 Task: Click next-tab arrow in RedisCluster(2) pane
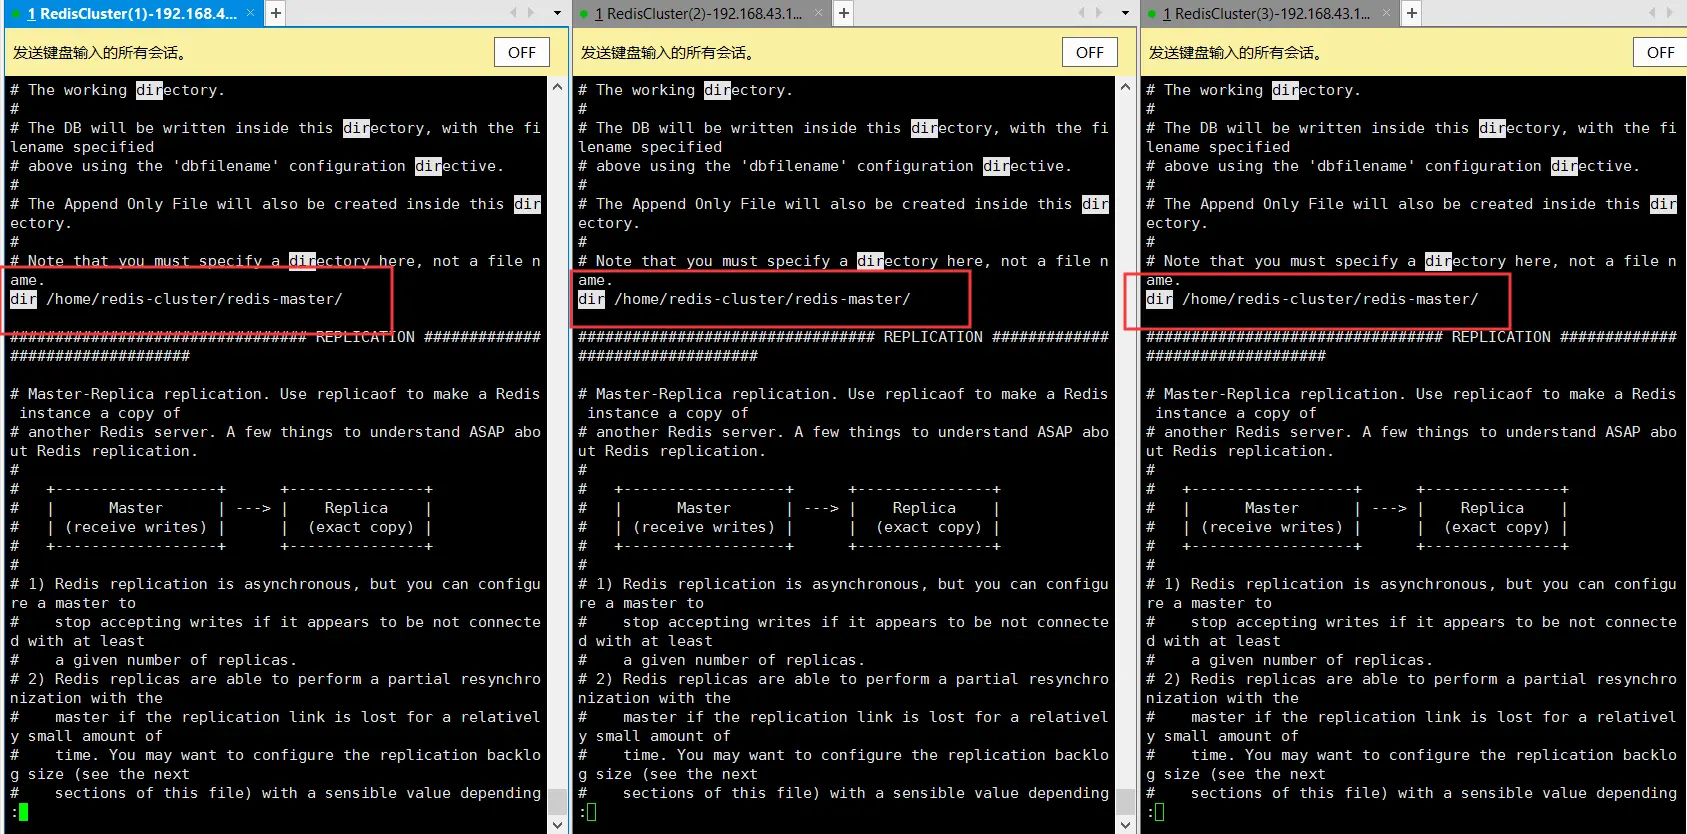point(1100,13)
